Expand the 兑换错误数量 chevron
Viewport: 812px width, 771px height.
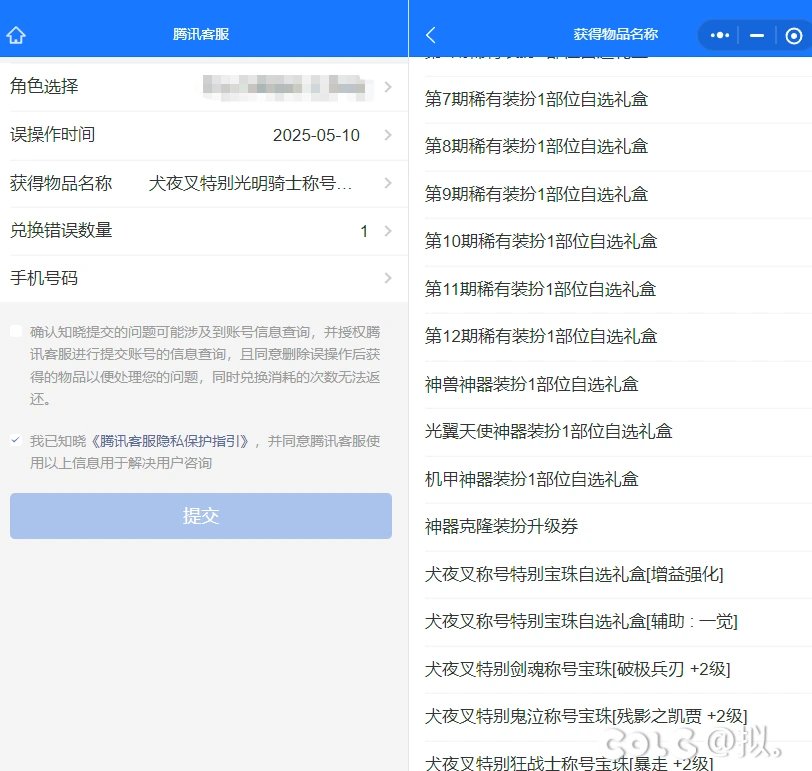coord(388,230)
